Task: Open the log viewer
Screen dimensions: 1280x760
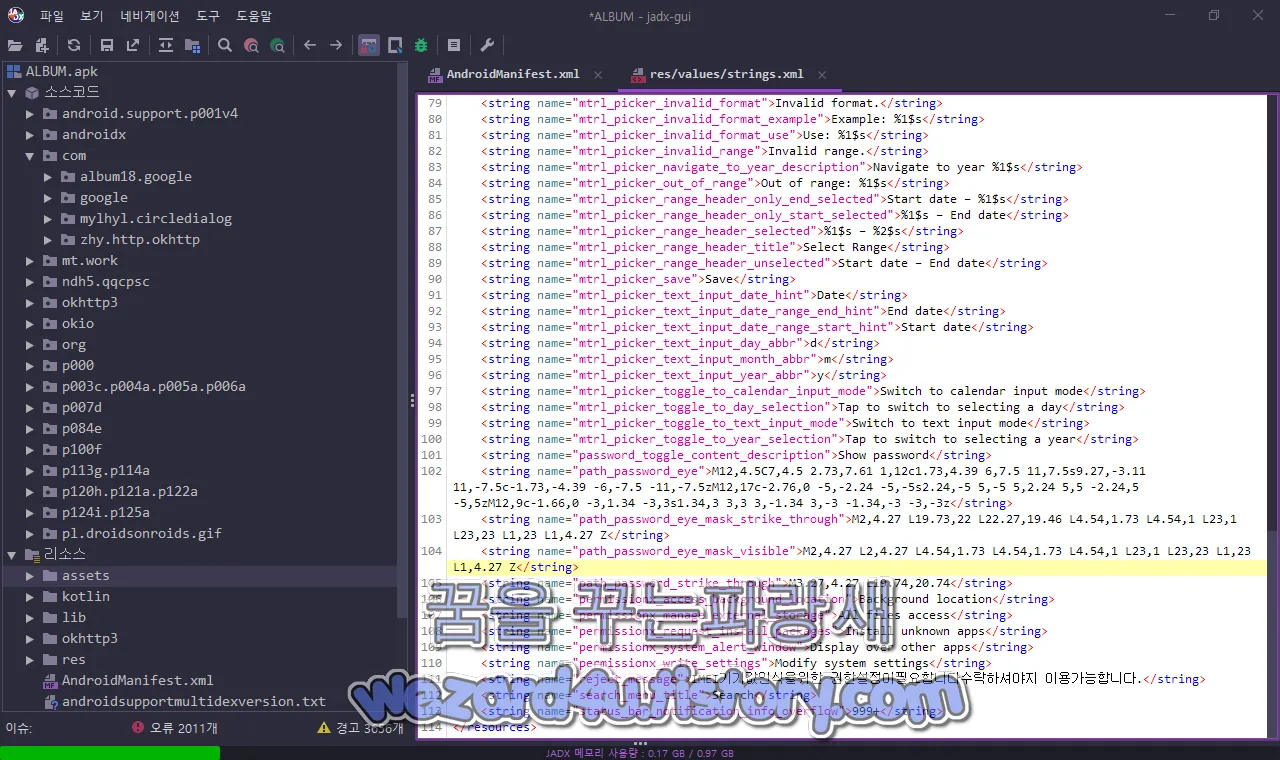Action: coord(453,44)
